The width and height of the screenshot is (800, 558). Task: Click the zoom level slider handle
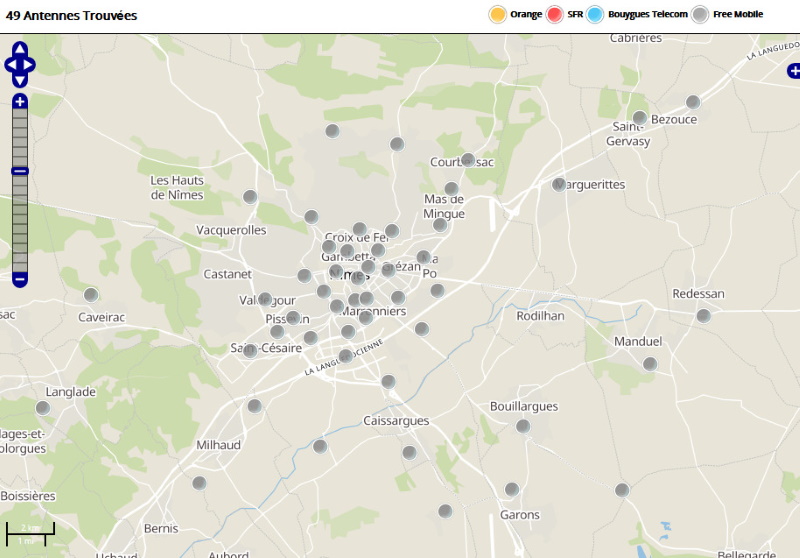(x=20, y=171)
